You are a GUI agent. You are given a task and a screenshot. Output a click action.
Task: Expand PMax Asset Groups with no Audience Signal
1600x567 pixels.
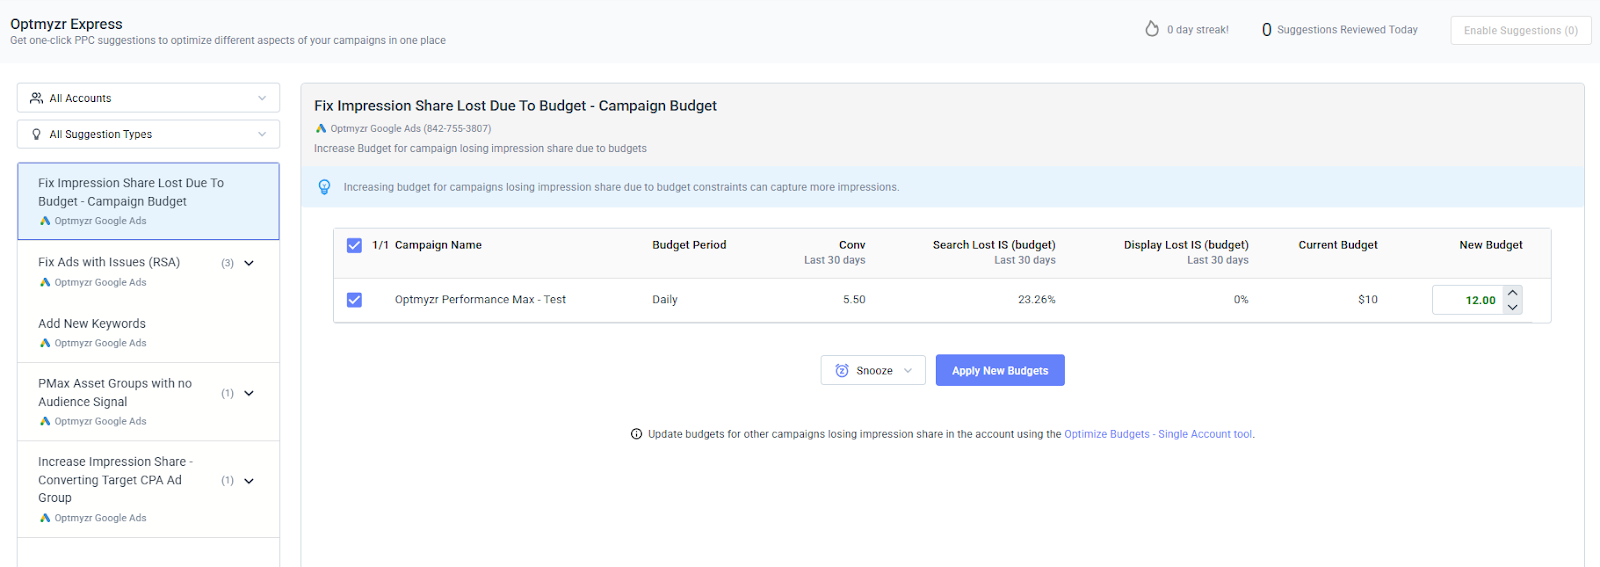(x=249, y=393)
